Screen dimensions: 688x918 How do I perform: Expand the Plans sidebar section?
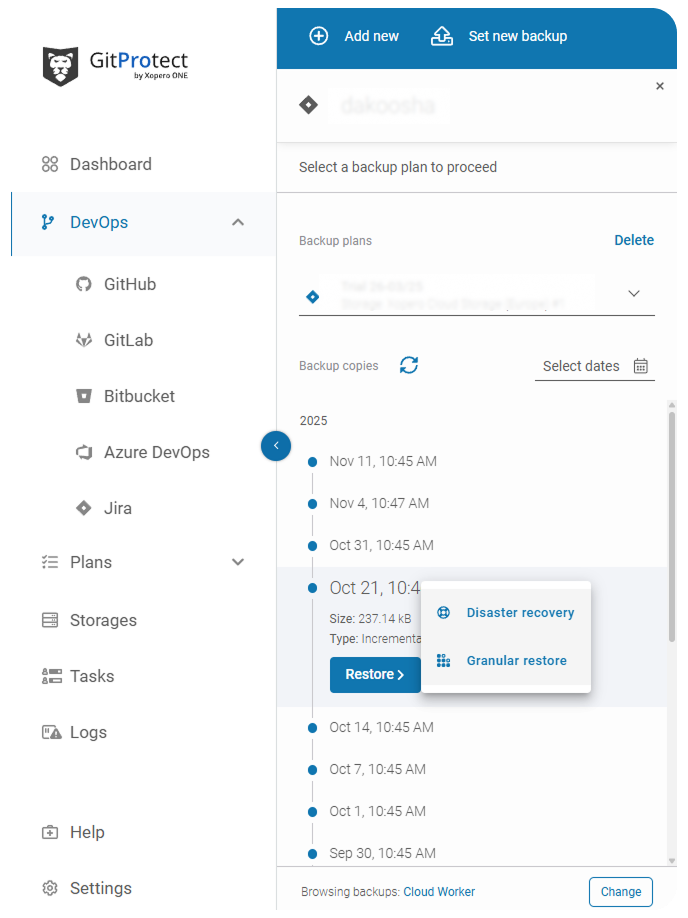238,562
